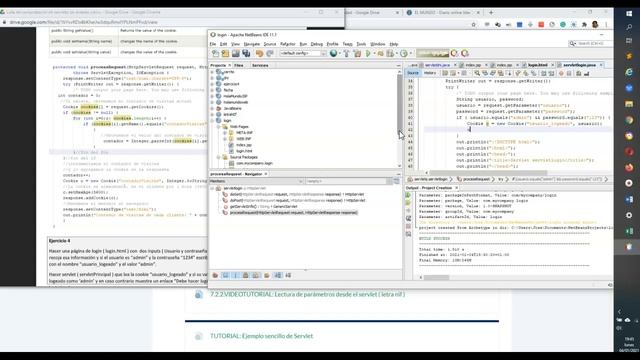Viewport: 640px width, 360px height.
Task: Expand the WEB-INF folder node
Action: [x=225, y=139]
